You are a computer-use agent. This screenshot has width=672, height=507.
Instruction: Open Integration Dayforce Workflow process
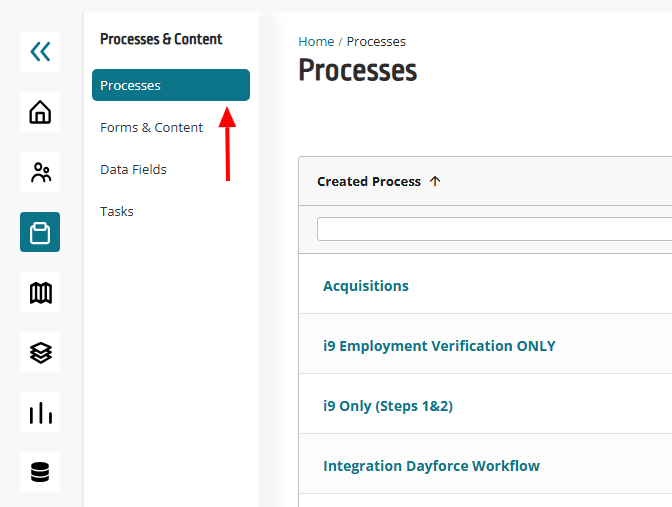[431, 465]
